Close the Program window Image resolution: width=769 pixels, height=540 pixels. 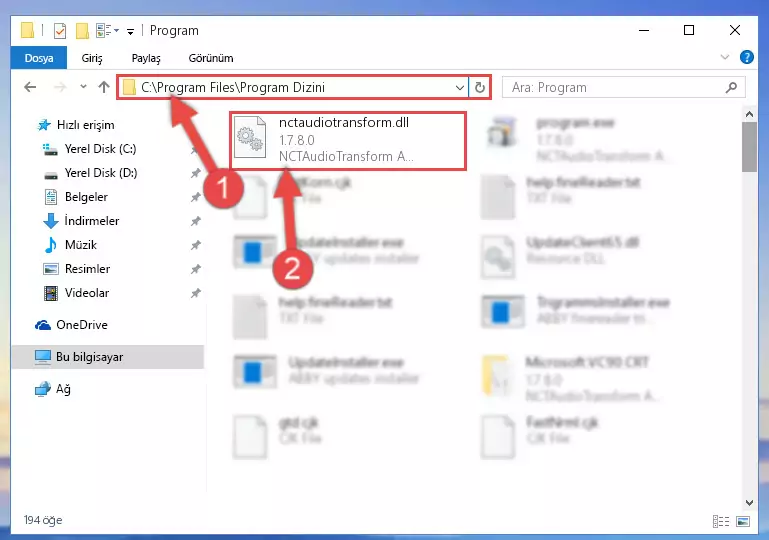[734, 30]
